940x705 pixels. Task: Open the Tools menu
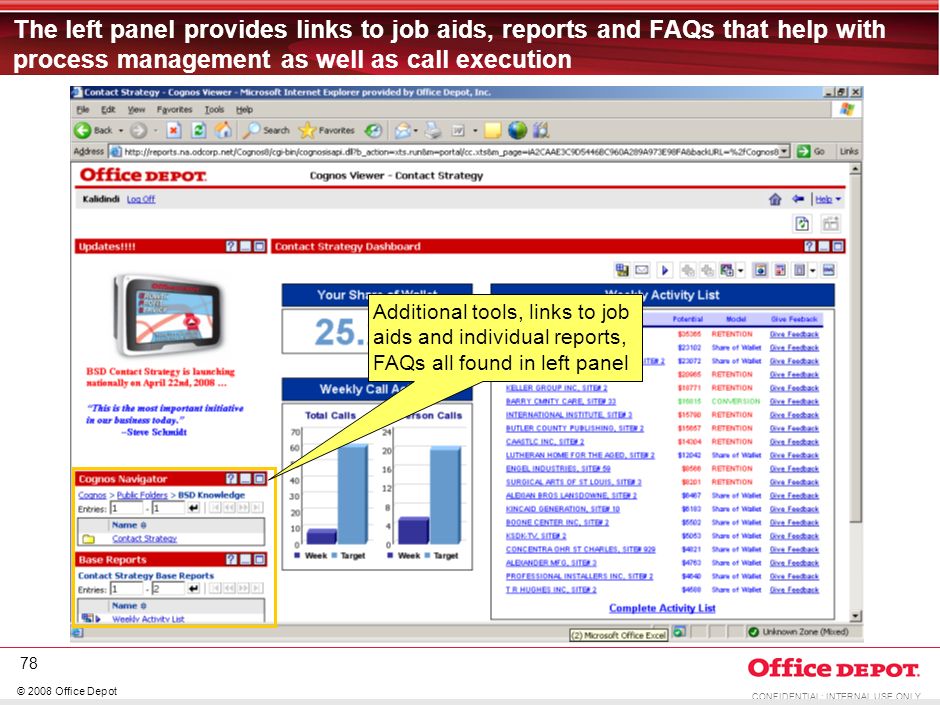pos(214,110)
